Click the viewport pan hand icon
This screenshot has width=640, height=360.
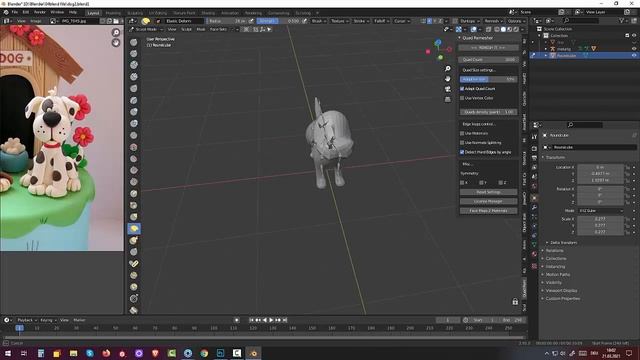pos(448,79)
